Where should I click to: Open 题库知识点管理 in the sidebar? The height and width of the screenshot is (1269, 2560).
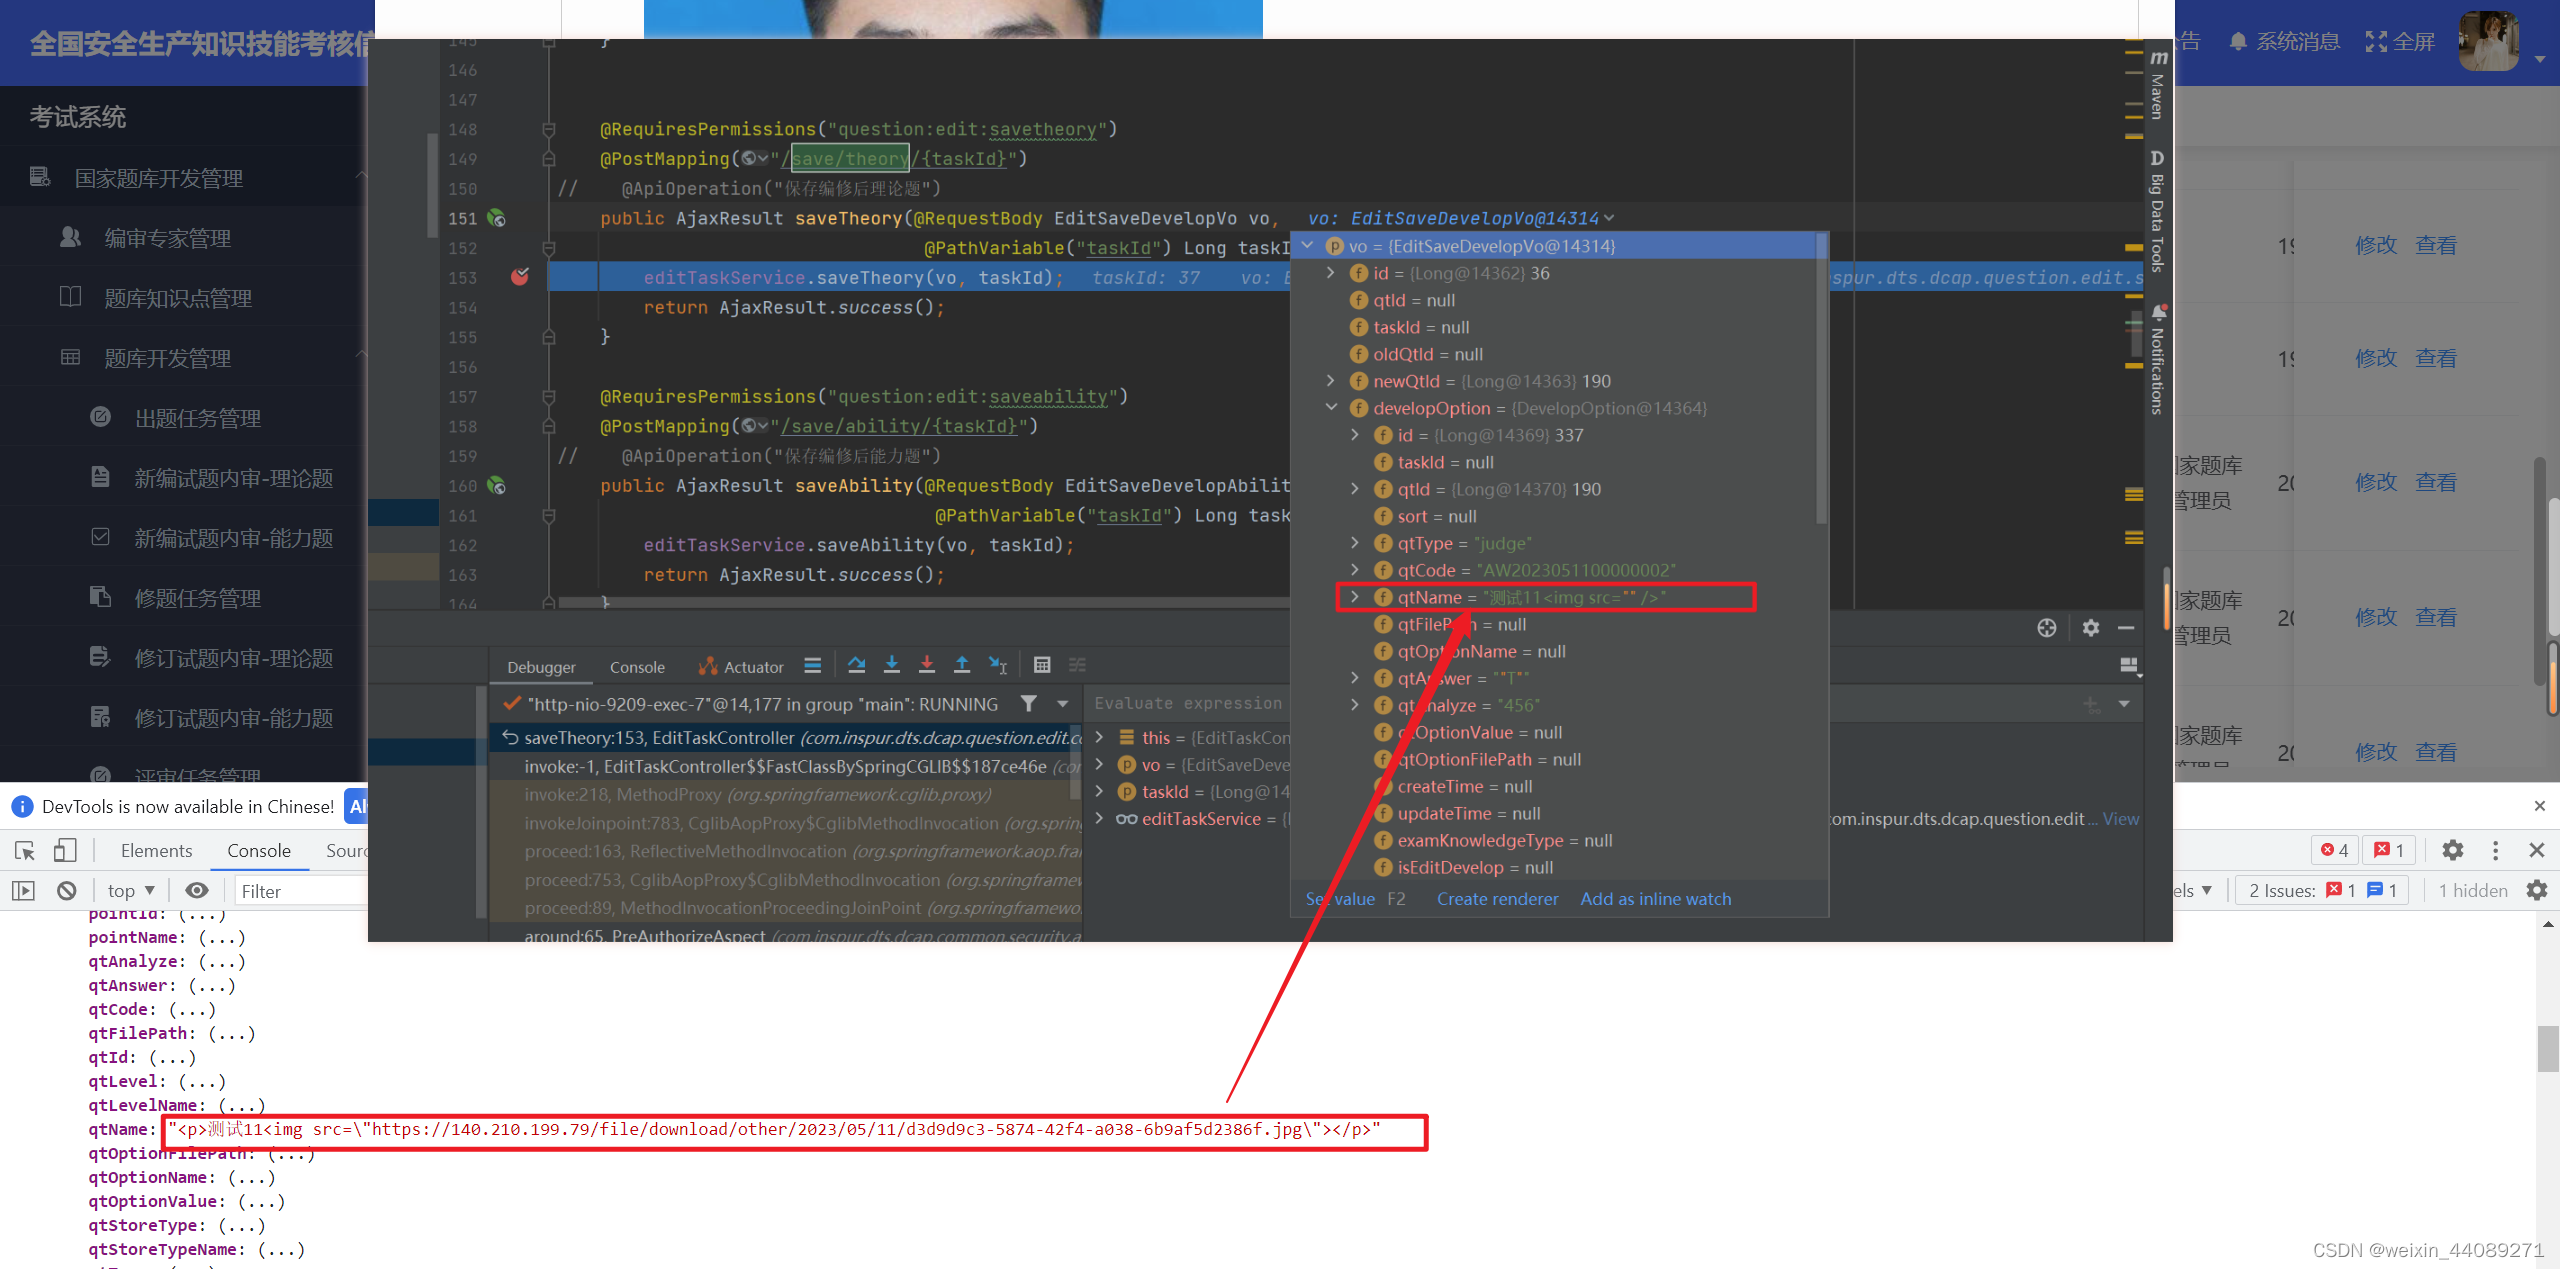click(x=178, y=298)
